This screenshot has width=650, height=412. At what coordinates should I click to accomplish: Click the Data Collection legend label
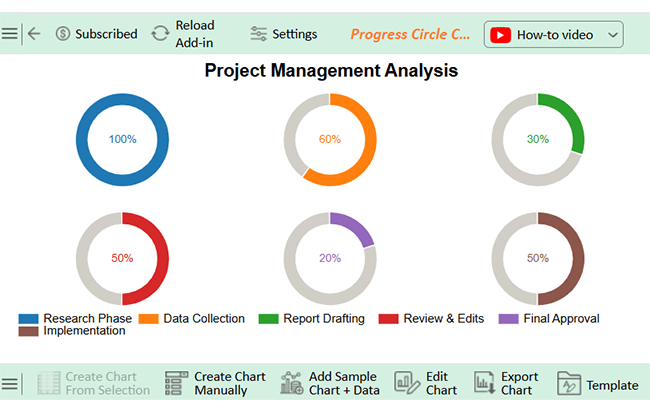point(204,319)
